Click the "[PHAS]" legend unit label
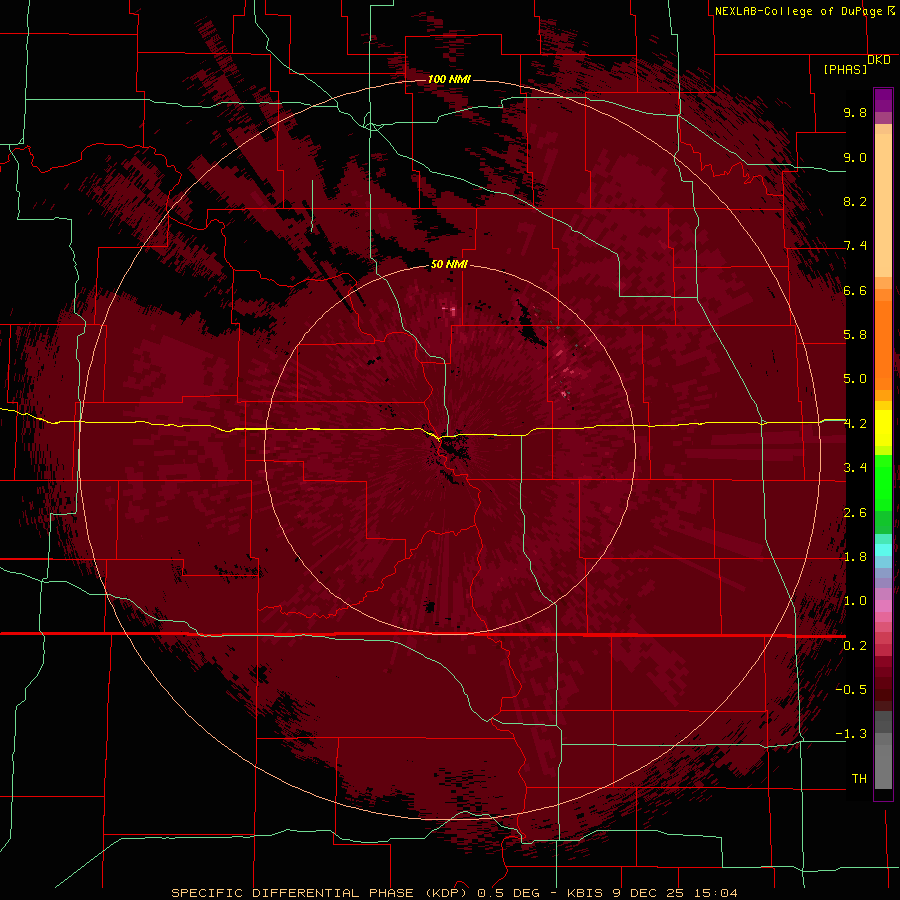The width and height of the screenshot is (900, 900). (845, 69)
